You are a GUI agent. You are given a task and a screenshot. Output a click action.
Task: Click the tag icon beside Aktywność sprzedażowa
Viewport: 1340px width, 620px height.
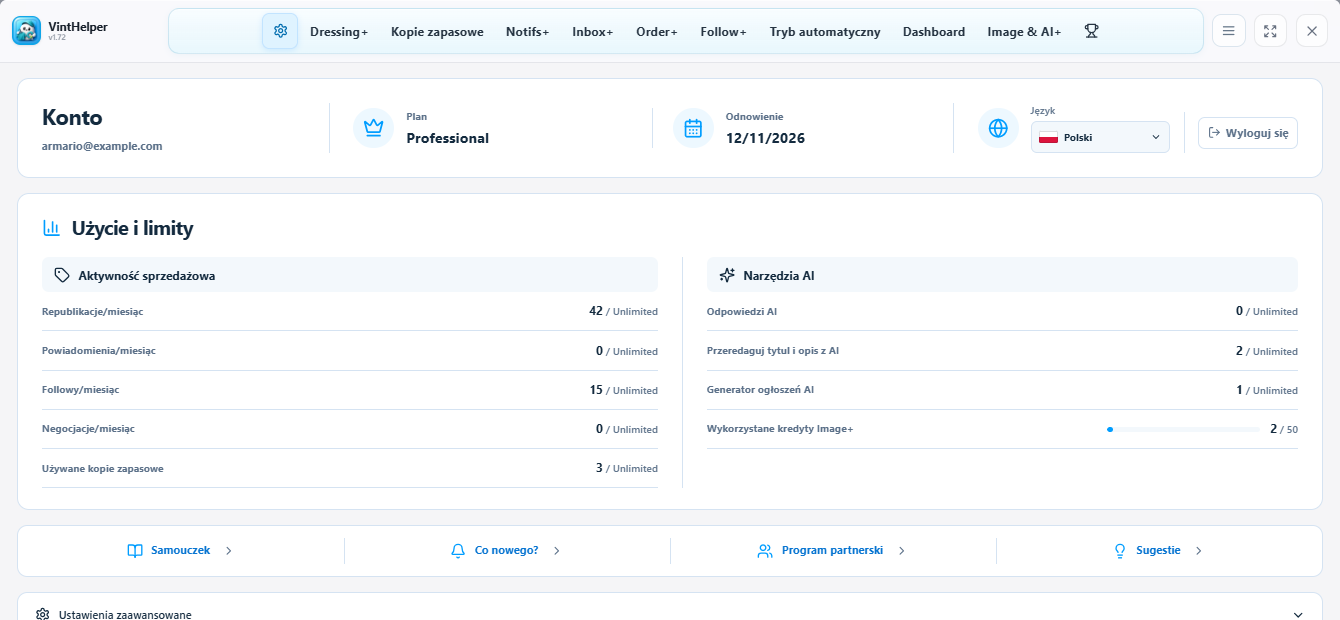(x=62, y=275)
